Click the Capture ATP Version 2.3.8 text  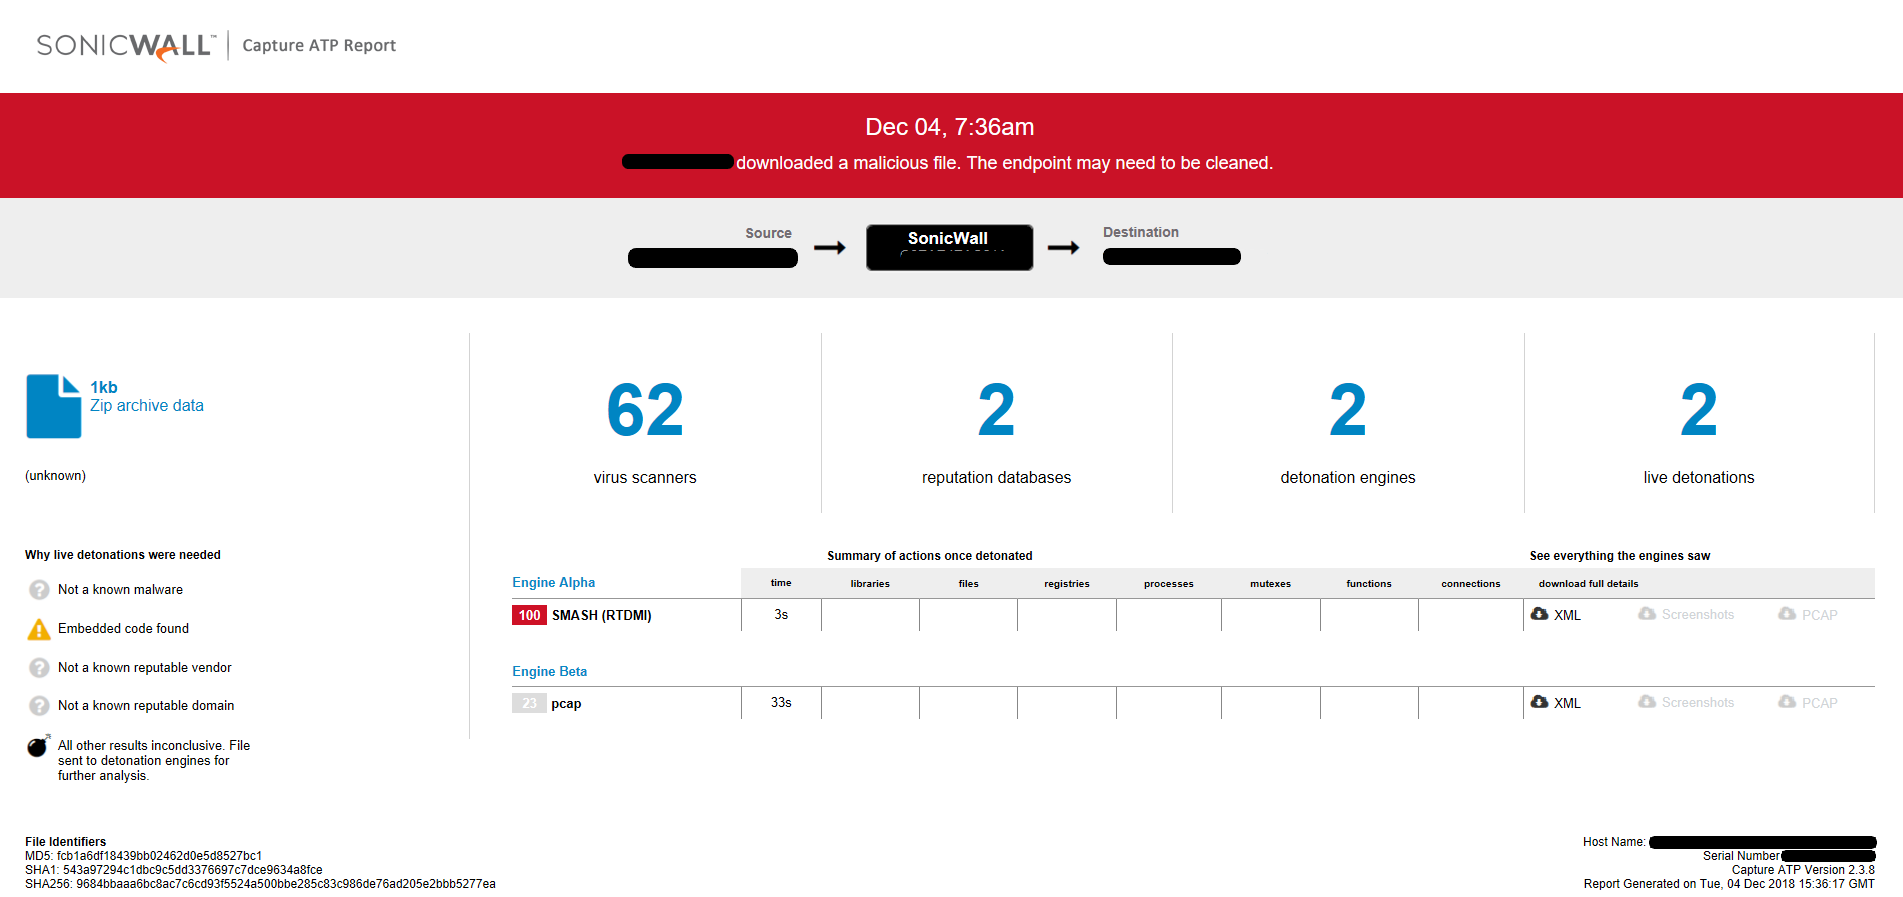[1803, 870]
